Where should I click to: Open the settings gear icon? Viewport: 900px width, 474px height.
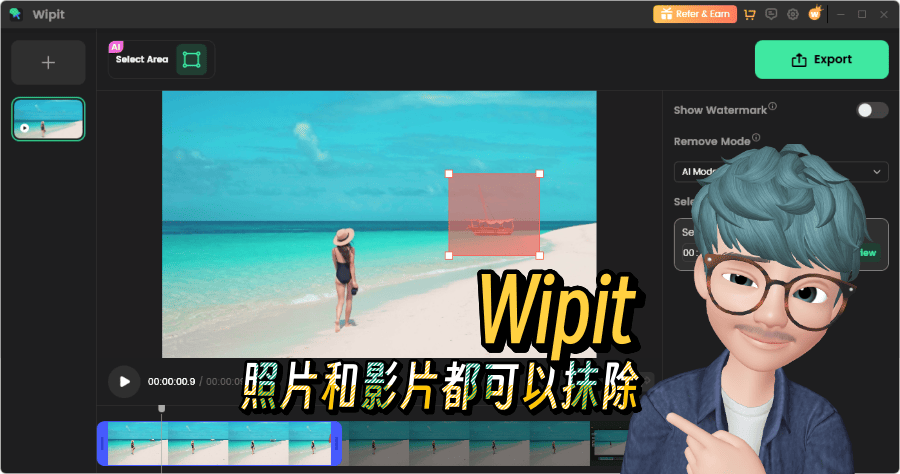tap(793, 14)
